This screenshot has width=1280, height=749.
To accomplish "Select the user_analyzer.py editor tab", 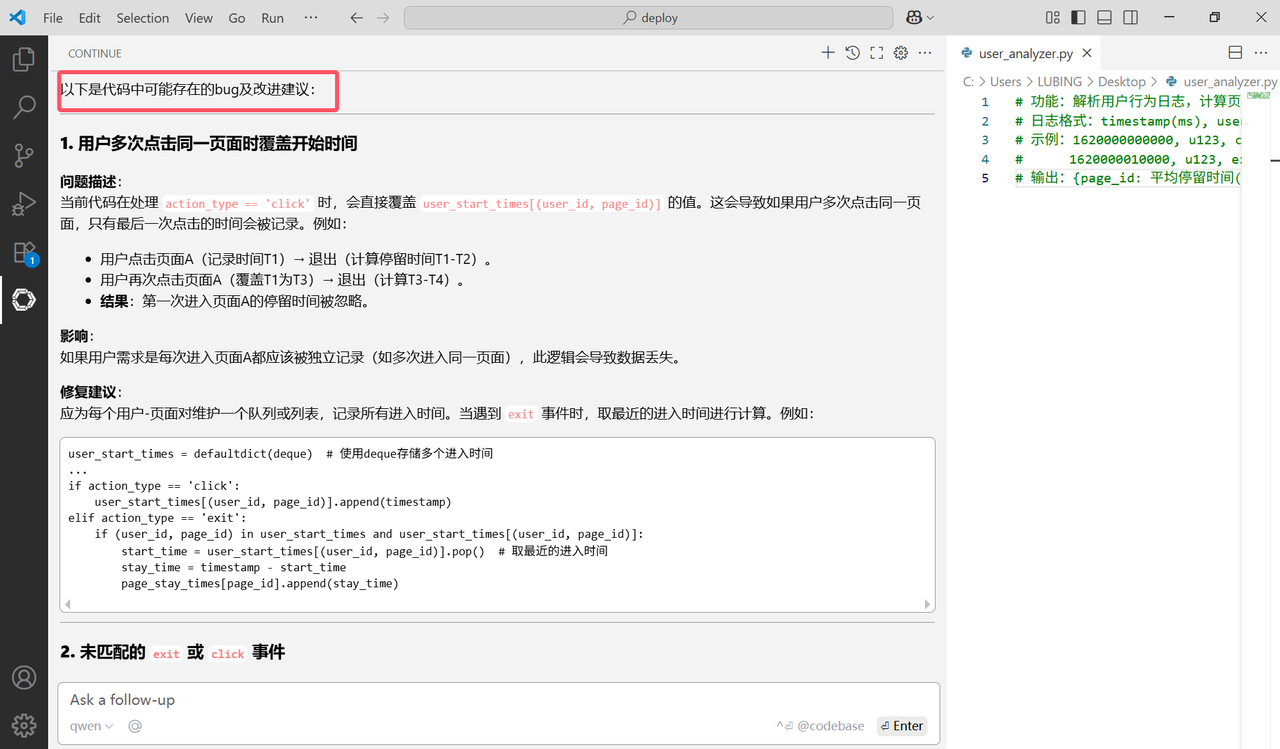I will tap(1024, 54).
